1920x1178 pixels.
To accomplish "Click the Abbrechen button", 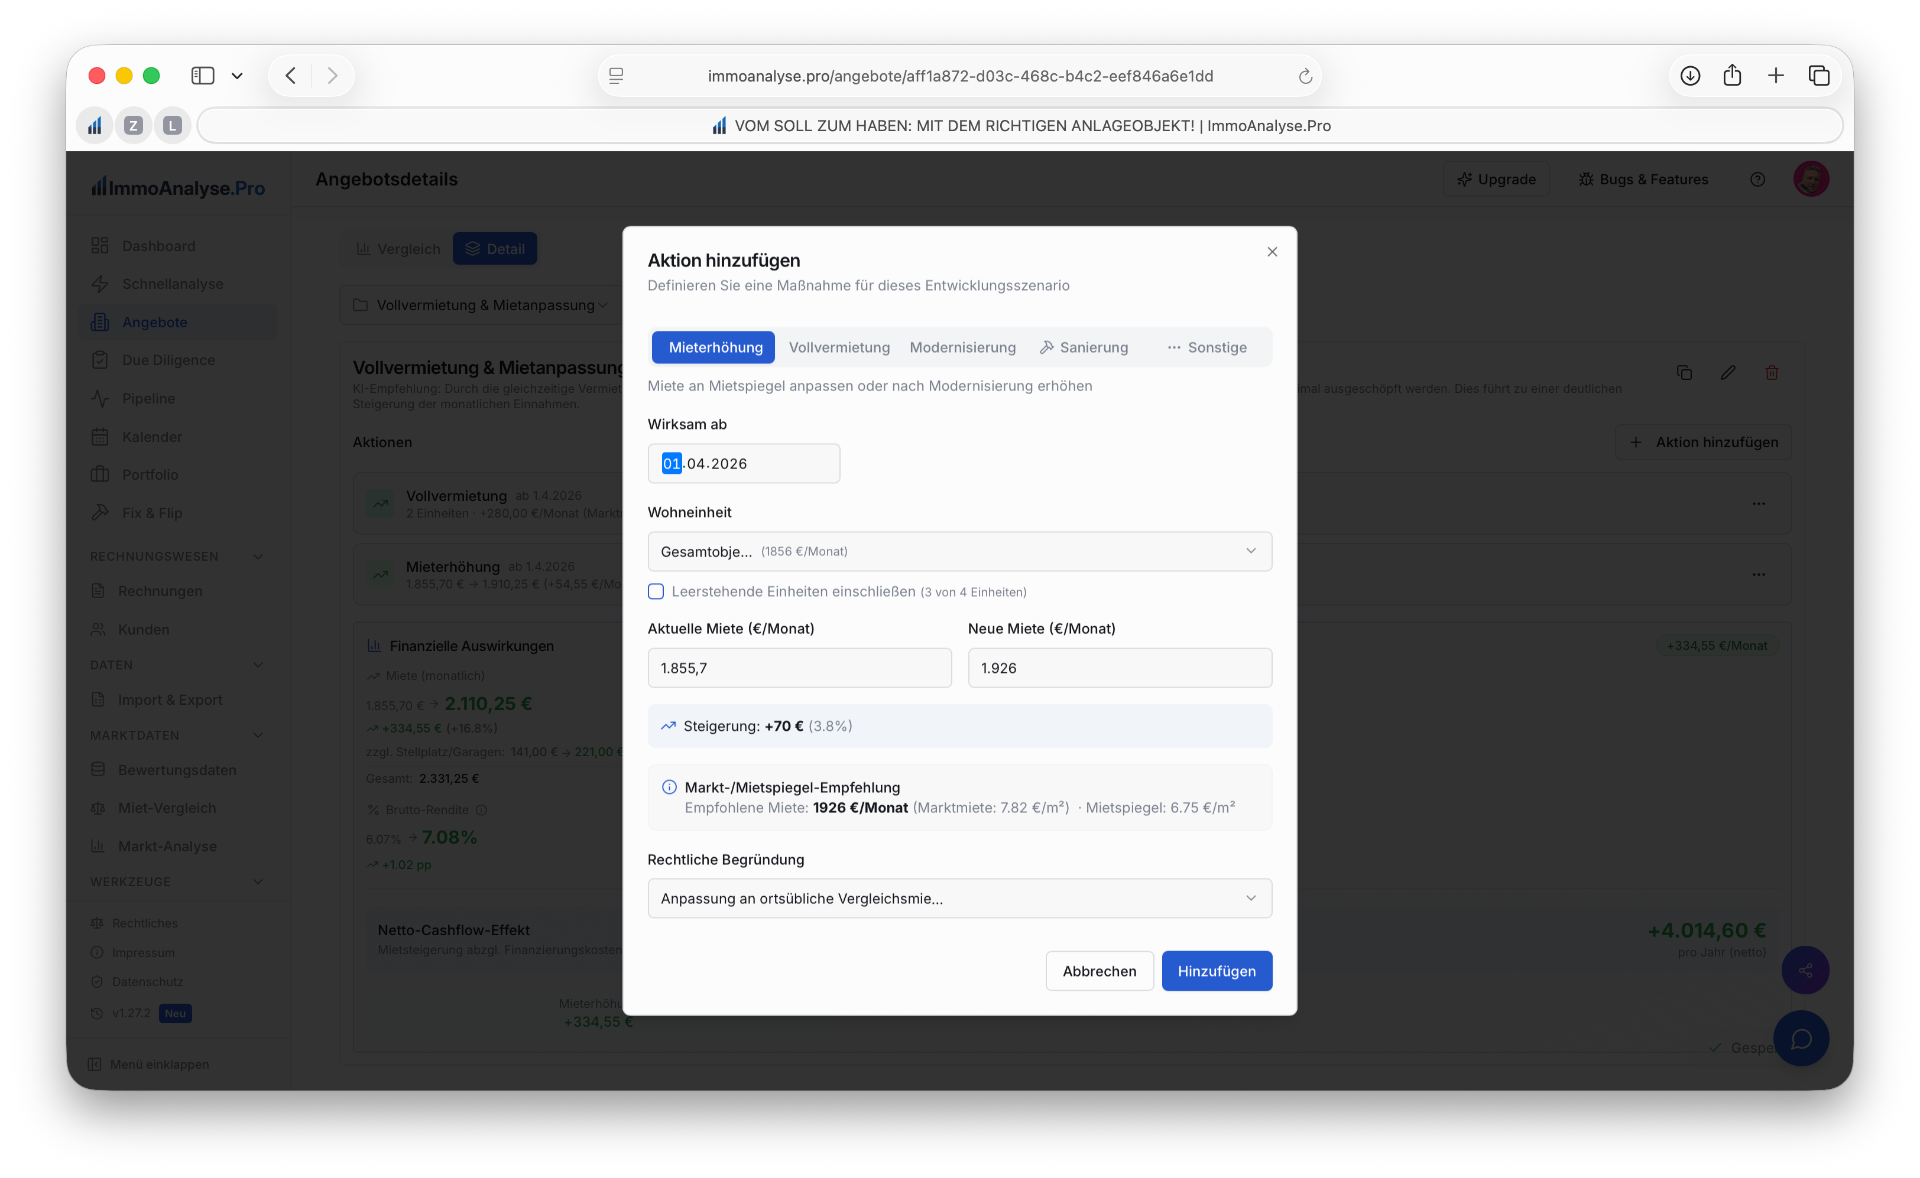I will [1099, 971].
